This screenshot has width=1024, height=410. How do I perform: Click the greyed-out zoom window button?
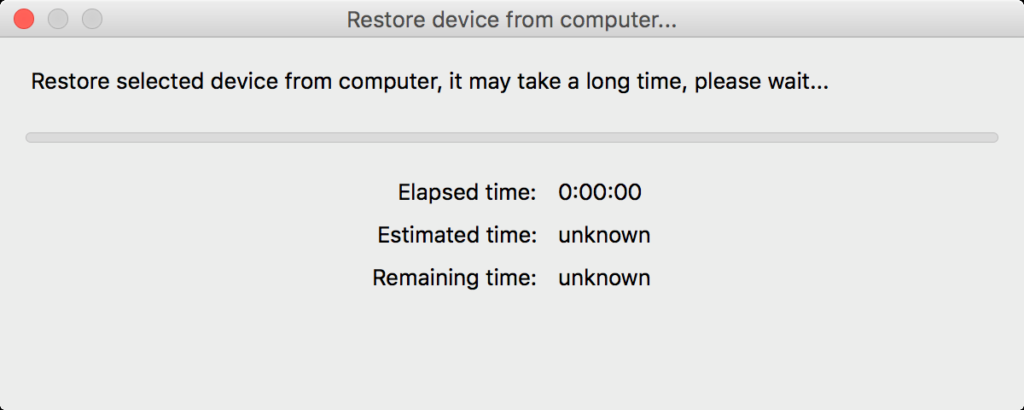pyautogui.click(x=92, y=19)
